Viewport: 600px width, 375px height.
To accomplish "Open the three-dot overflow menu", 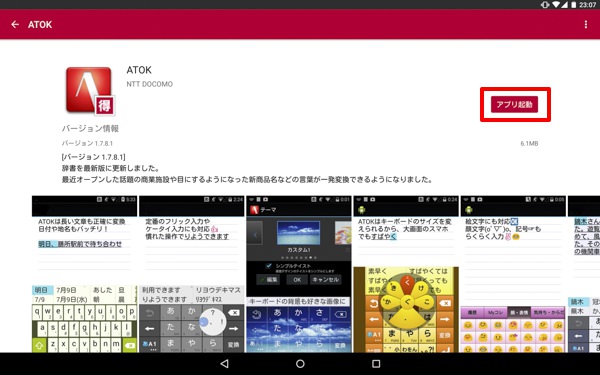I will pyautogui.click(x=585, y=24).
